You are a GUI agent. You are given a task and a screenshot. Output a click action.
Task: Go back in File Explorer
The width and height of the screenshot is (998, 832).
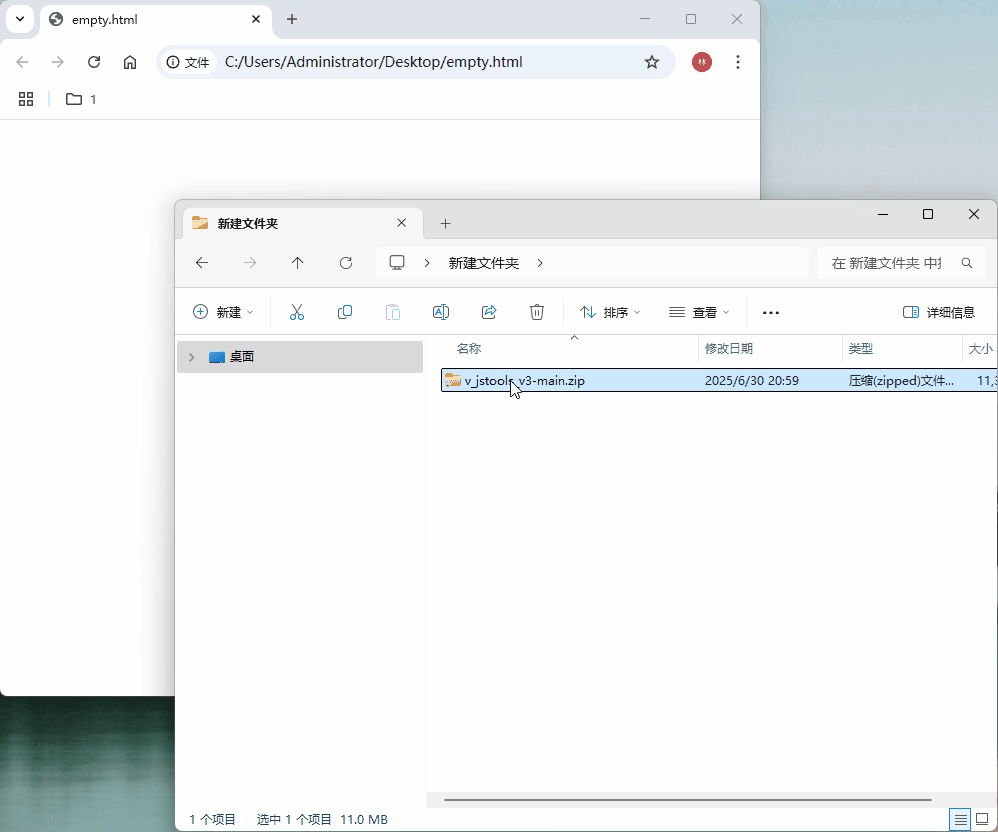pos(202,263)
